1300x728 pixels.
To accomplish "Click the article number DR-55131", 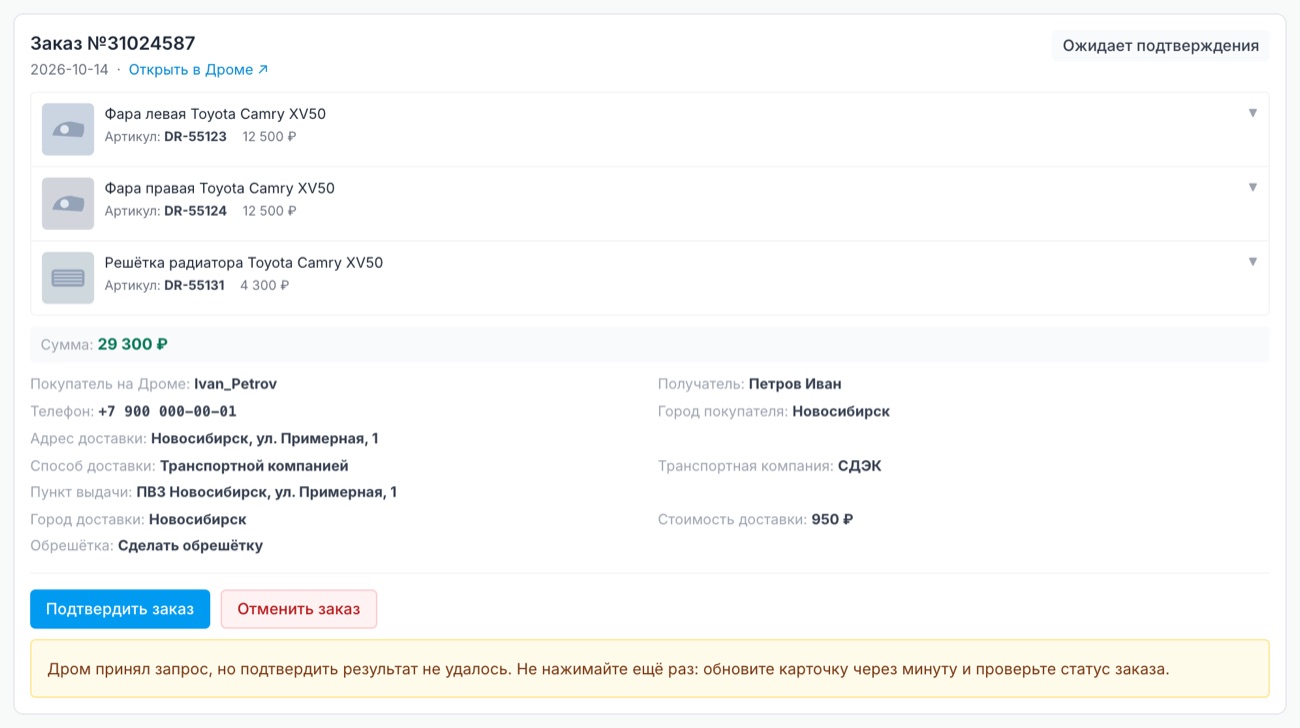I will (194, 285).
